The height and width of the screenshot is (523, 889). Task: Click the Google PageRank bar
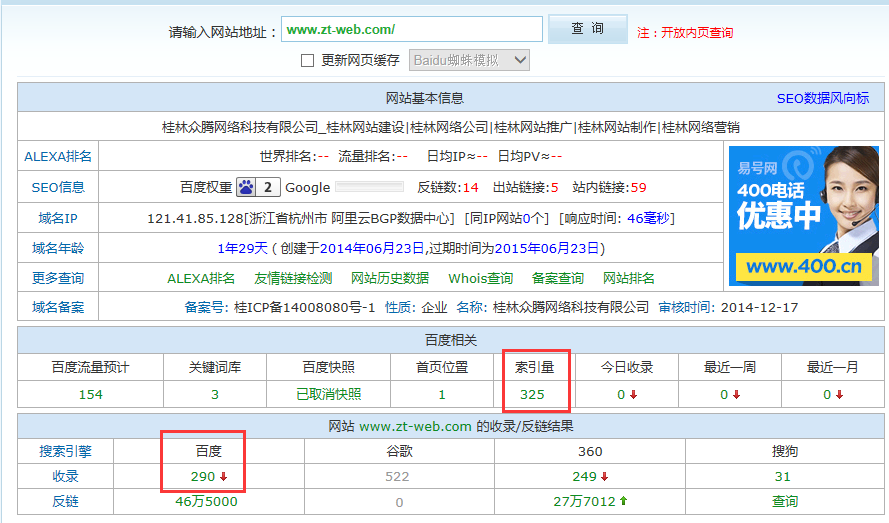pos(369,187)
